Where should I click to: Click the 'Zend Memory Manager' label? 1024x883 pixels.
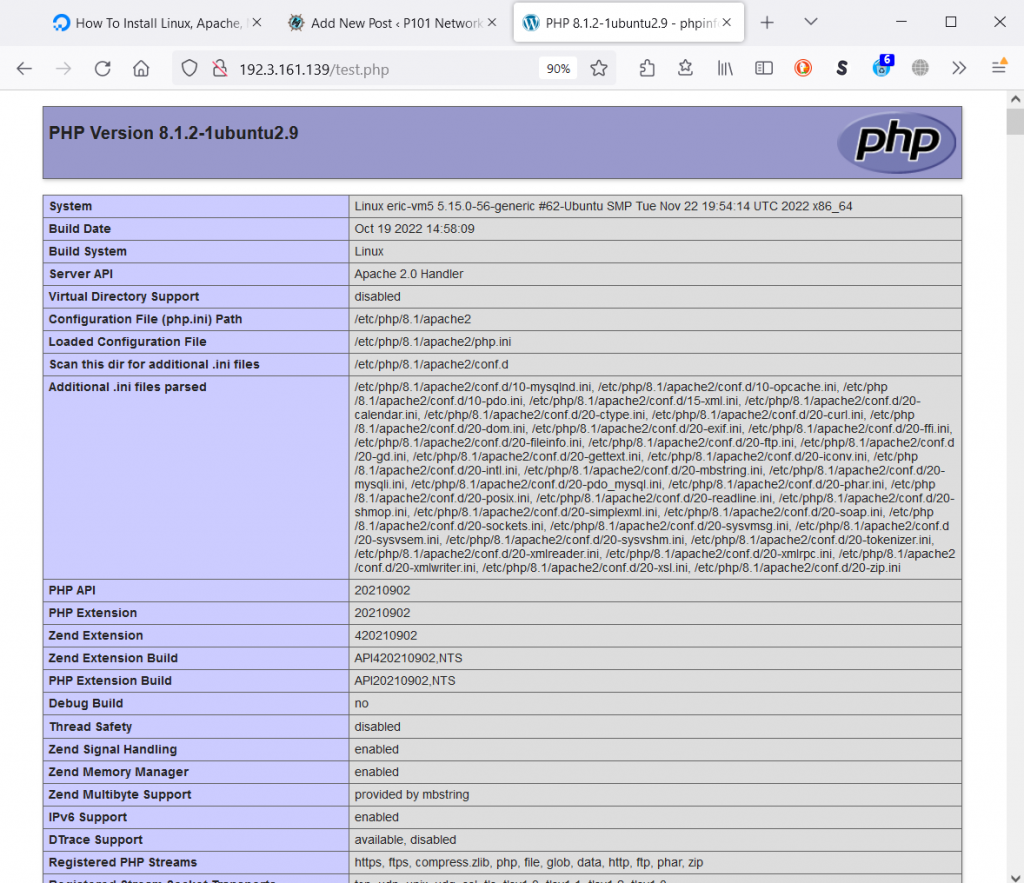coord(119,772)
